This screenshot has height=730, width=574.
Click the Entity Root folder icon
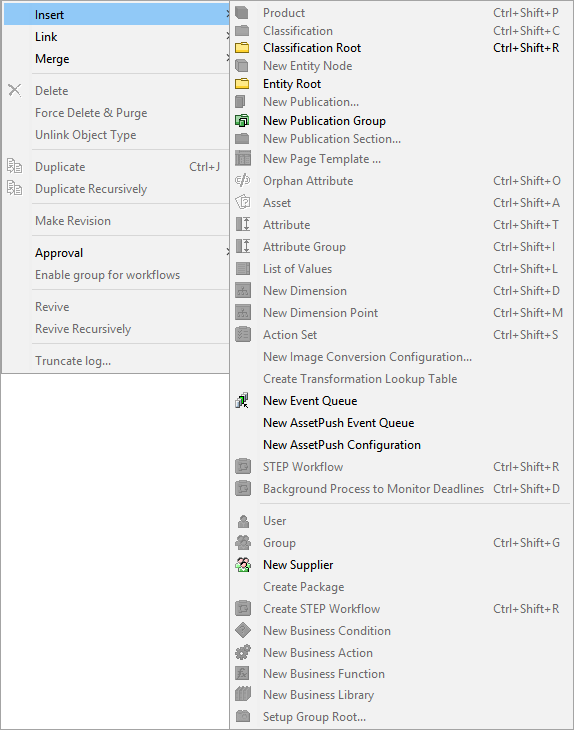[x=242, y=84]
